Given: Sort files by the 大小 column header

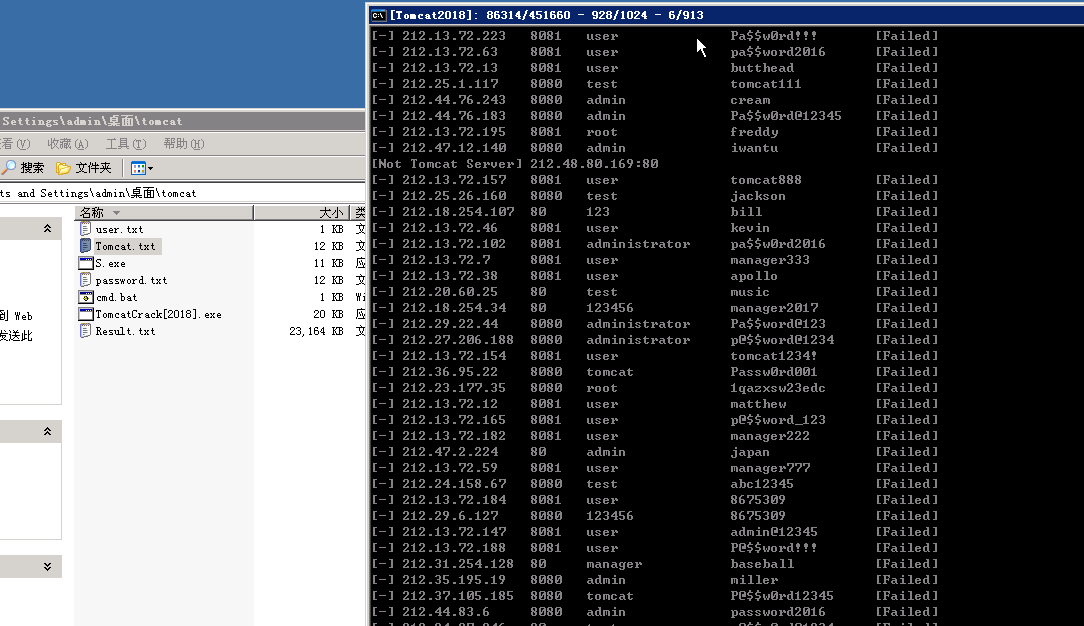Looking at the screenshot, I should point(301,212).
